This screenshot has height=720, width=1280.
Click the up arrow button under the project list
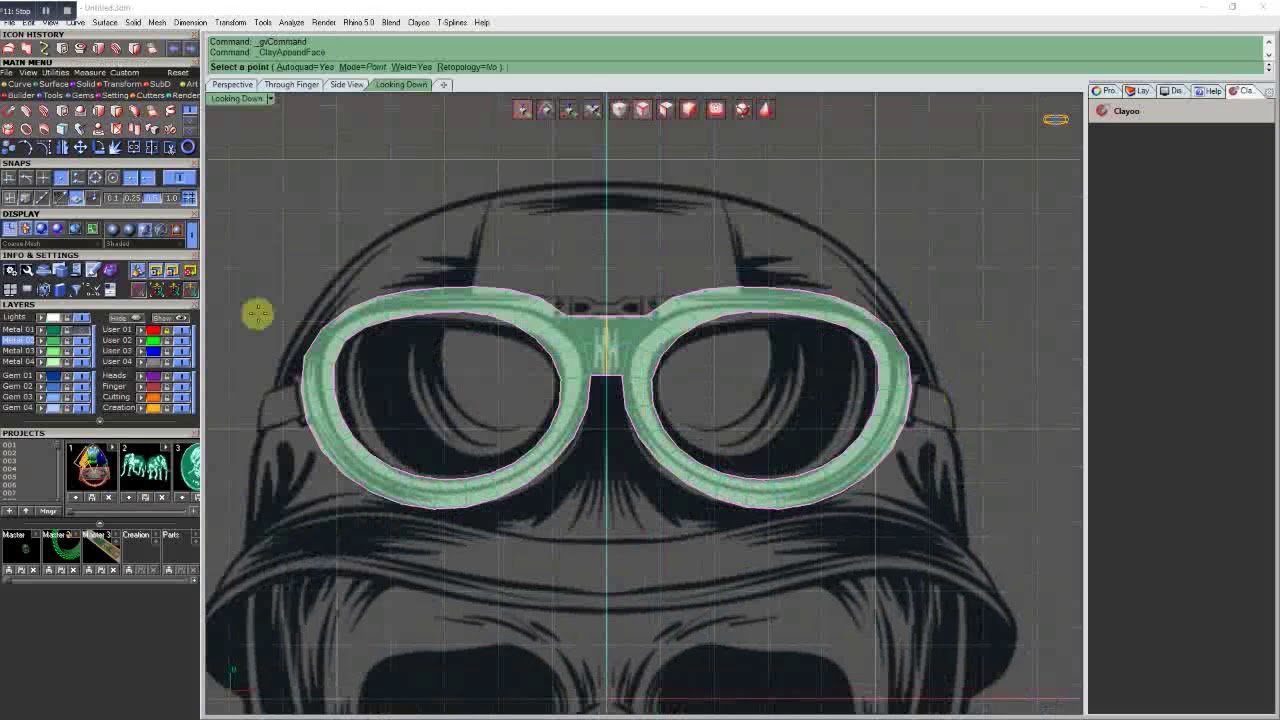tap(26, 511)
